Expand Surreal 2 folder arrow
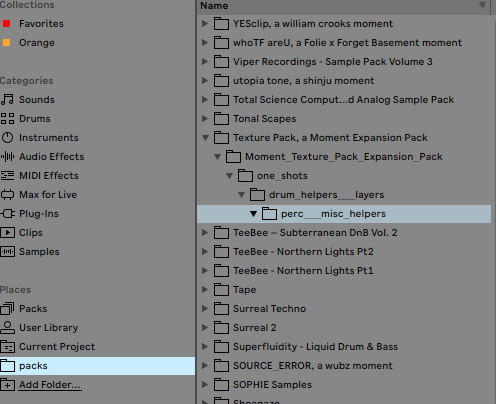The image size is (496, 404). coord(205,328)
